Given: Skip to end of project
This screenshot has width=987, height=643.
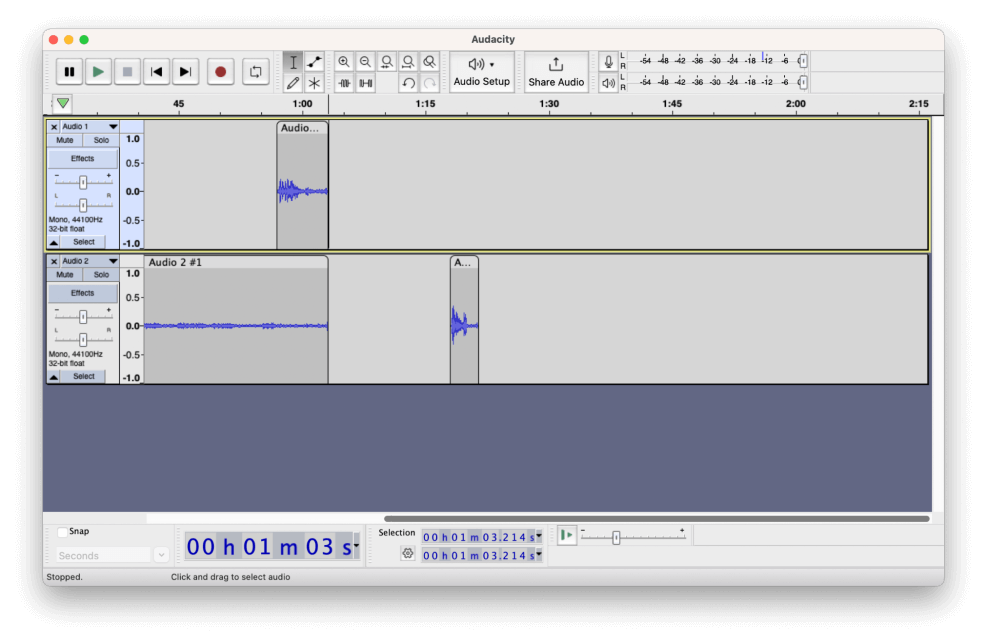Looking at the screenshot, I should [185, 72].
